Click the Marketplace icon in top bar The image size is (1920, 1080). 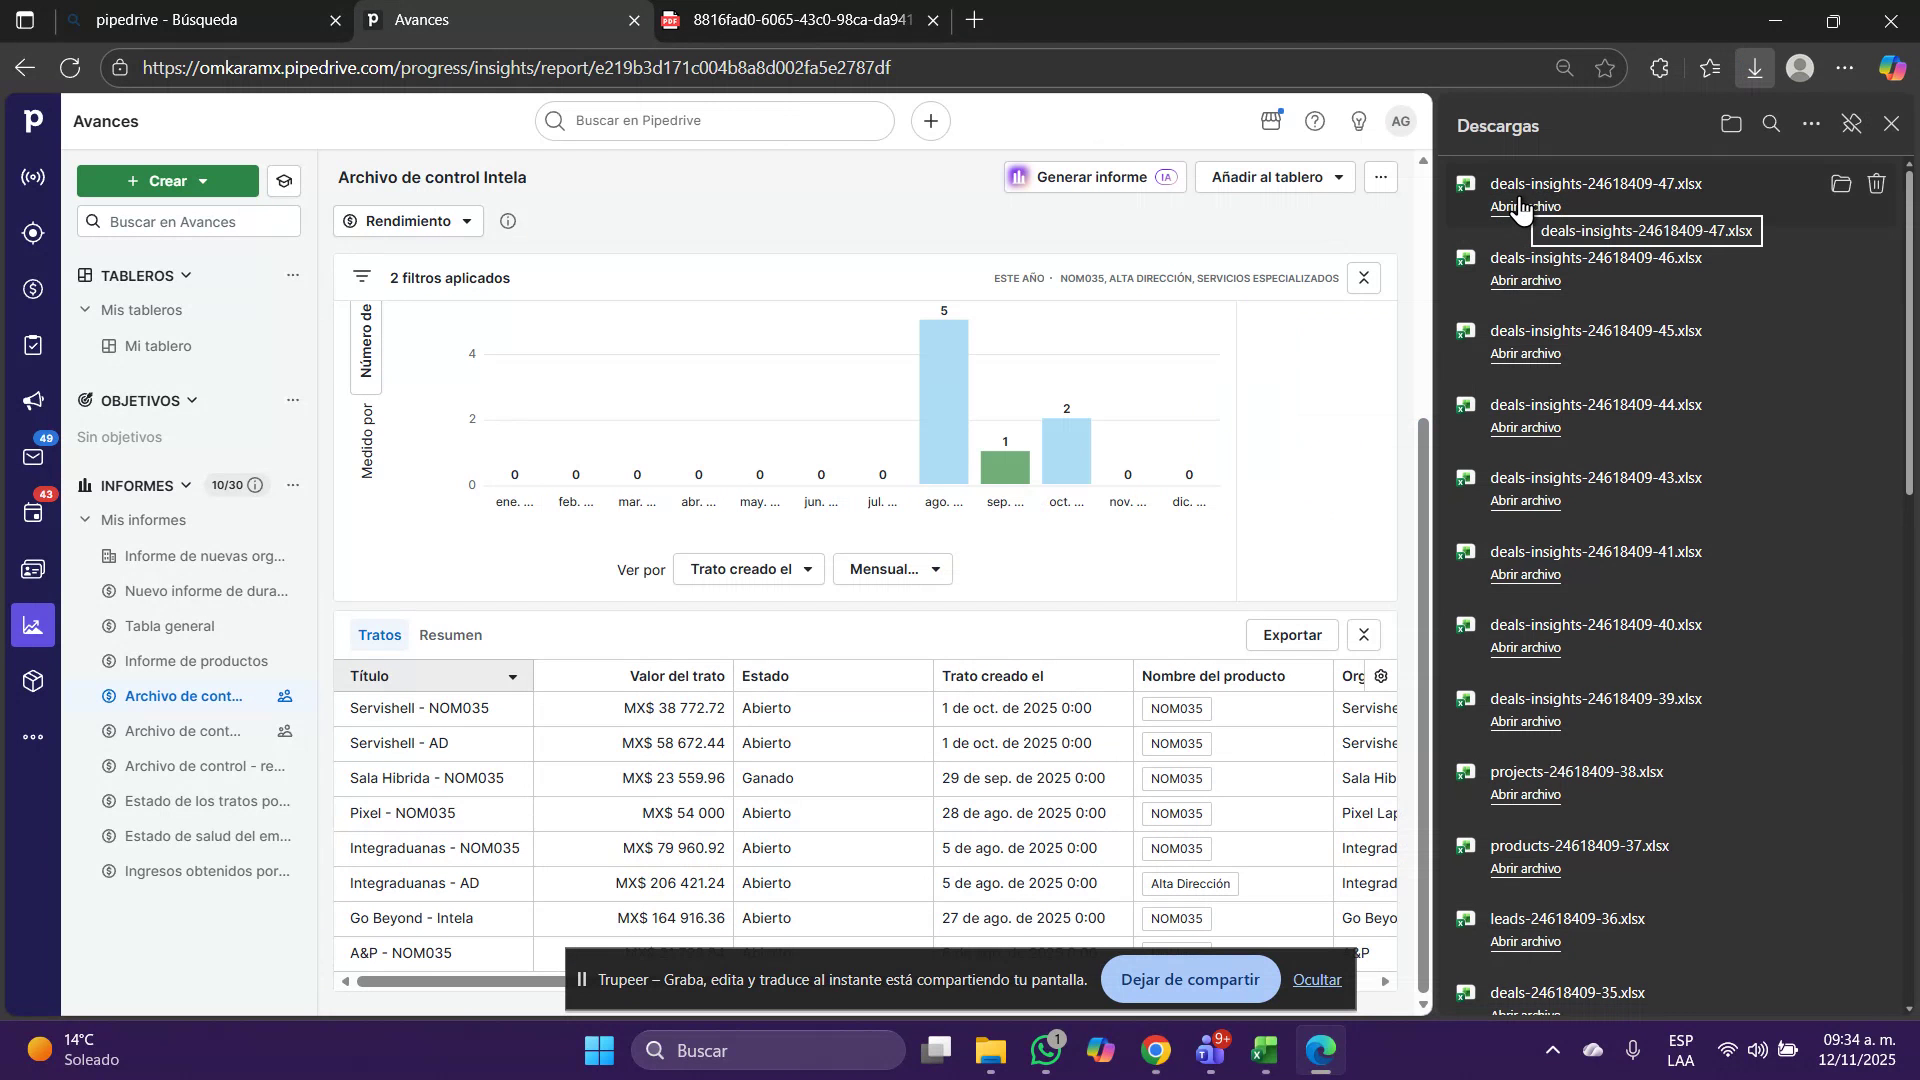tap(1271, 121)
